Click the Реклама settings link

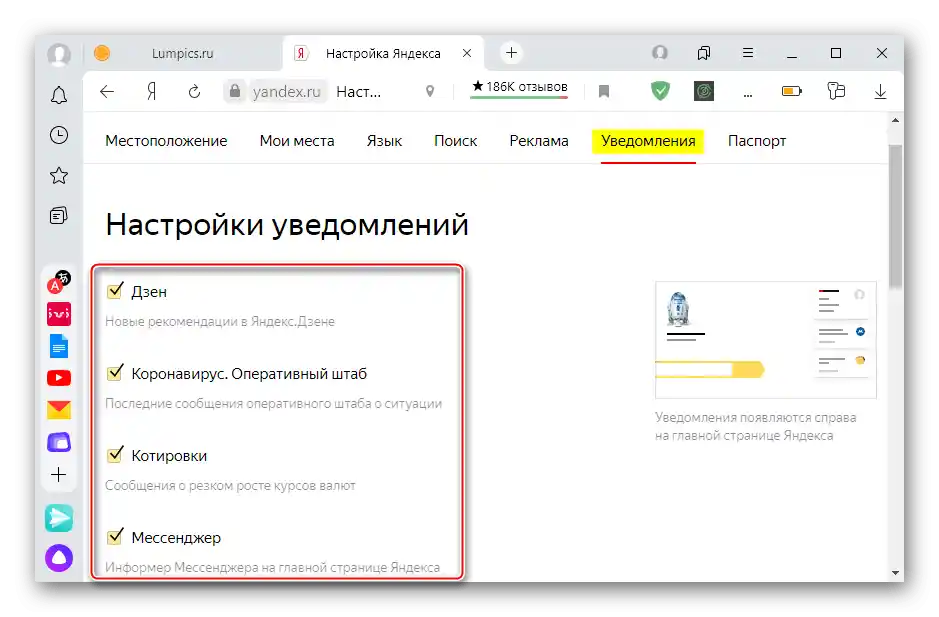pos(538,141)
